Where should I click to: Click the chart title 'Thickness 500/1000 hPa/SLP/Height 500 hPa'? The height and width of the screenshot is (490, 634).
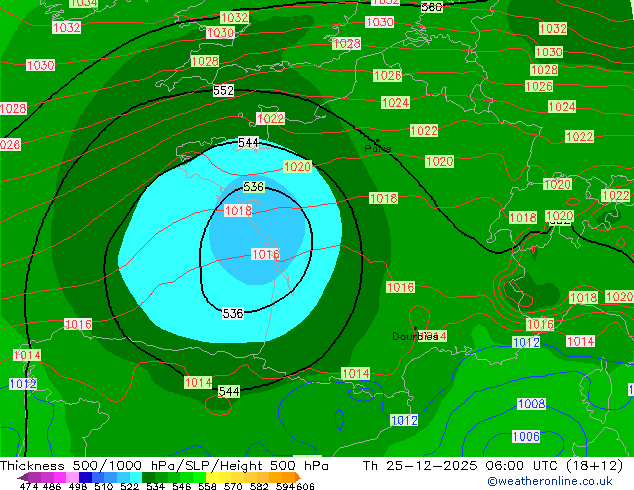165,466
